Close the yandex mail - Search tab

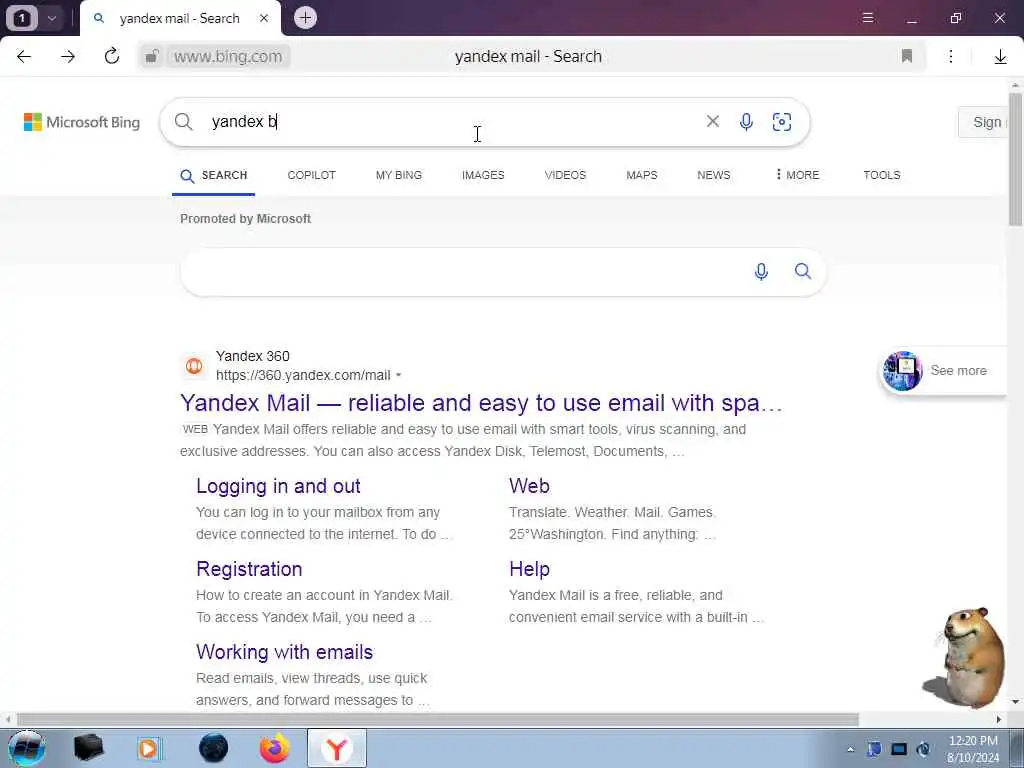pos(264,18)
